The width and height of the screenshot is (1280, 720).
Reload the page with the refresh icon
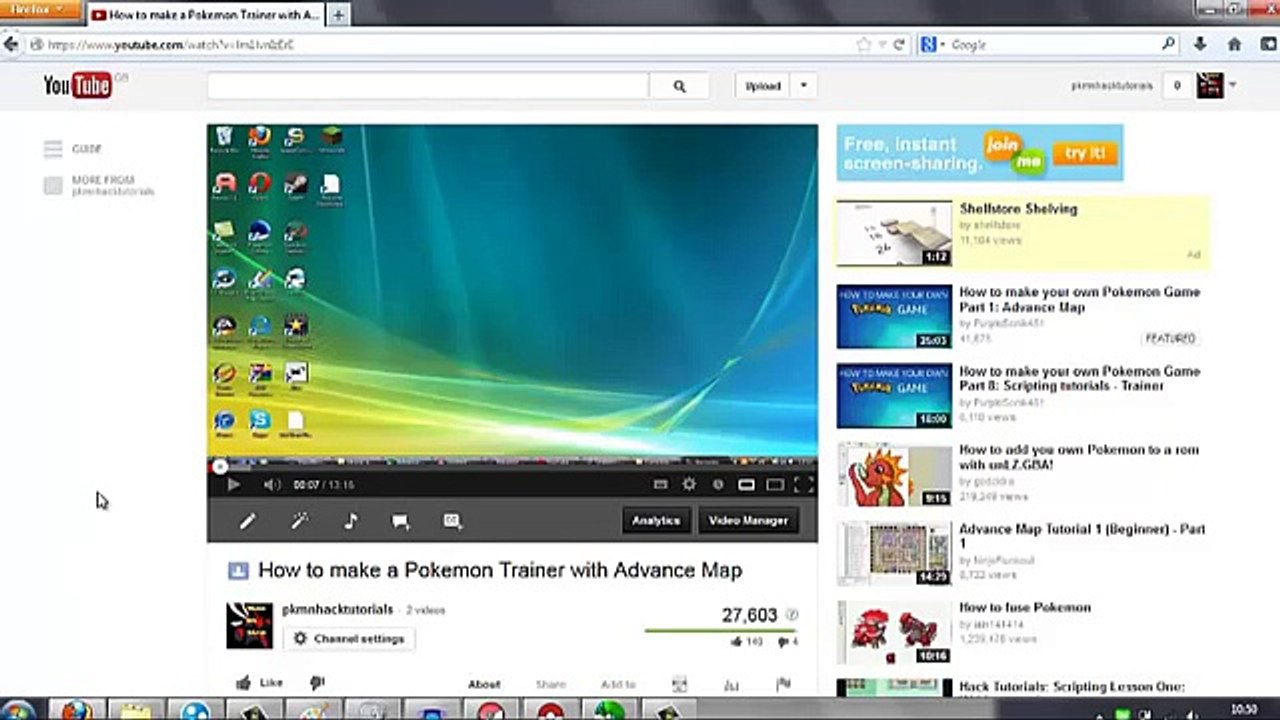(x=899, y=44)
